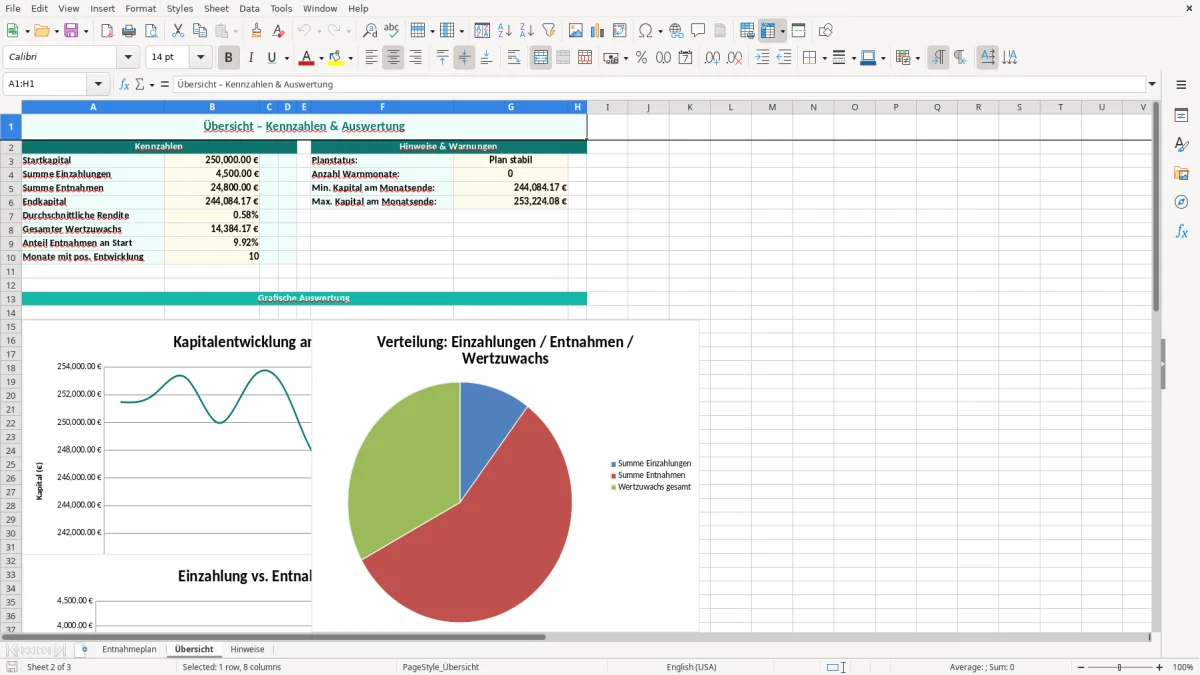This screenshot has width=1200, height=675.
Task: Click the zoom slider in the status bar
Action: [1120, 667]
